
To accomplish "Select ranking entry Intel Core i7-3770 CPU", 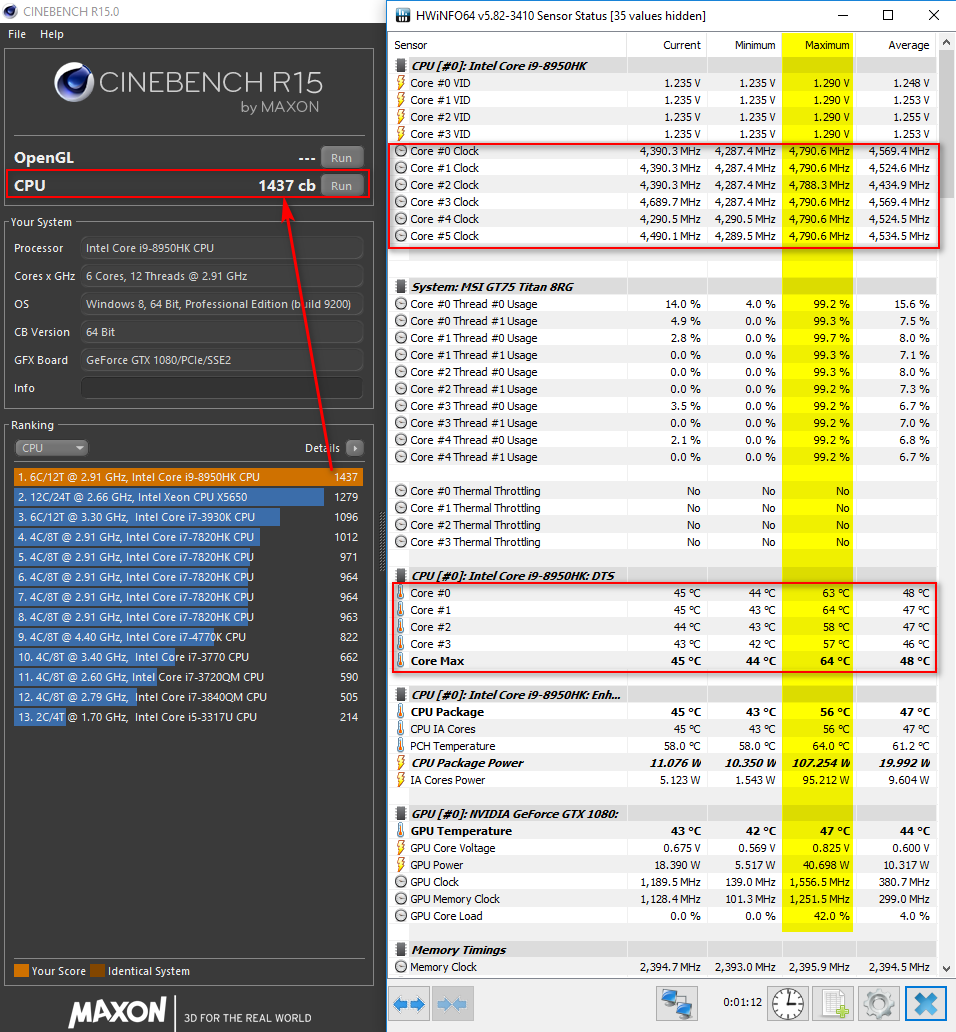I will coord(188,657).
